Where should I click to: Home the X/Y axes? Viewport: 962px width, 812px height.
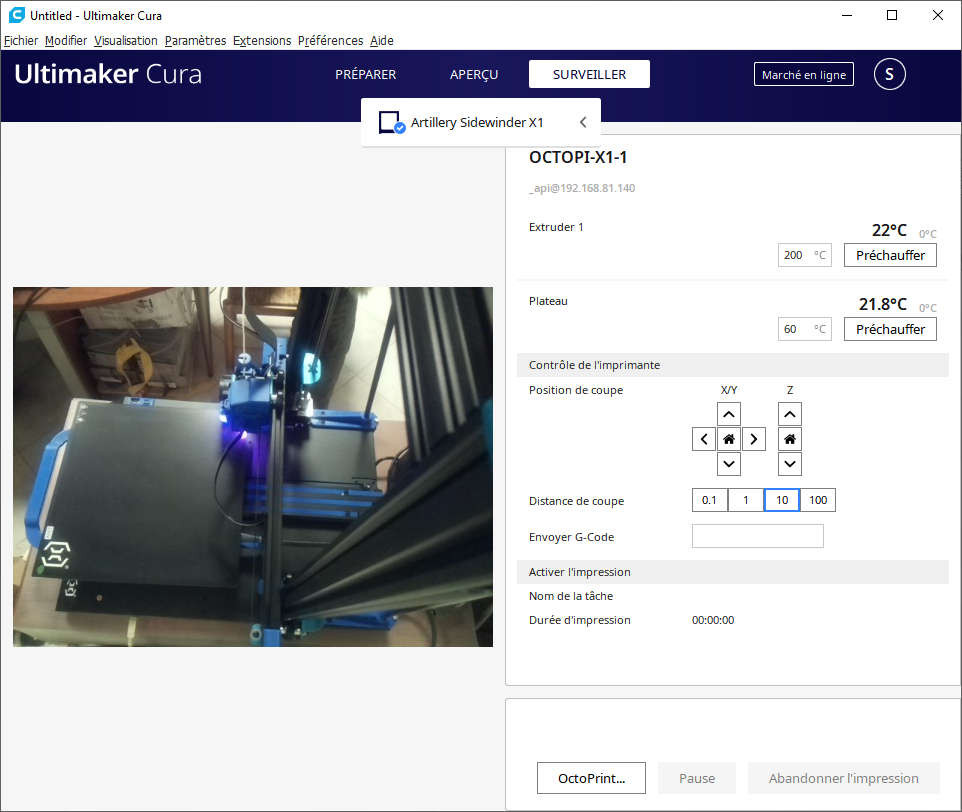[728, 439]
